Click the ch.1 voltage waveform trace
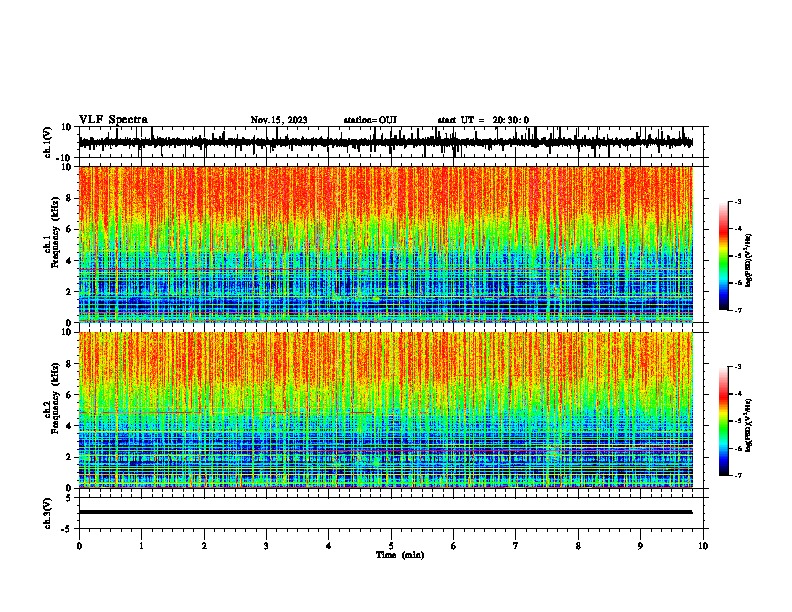Image resolution: width=792 pixels, height=612 pixels. 385,142
